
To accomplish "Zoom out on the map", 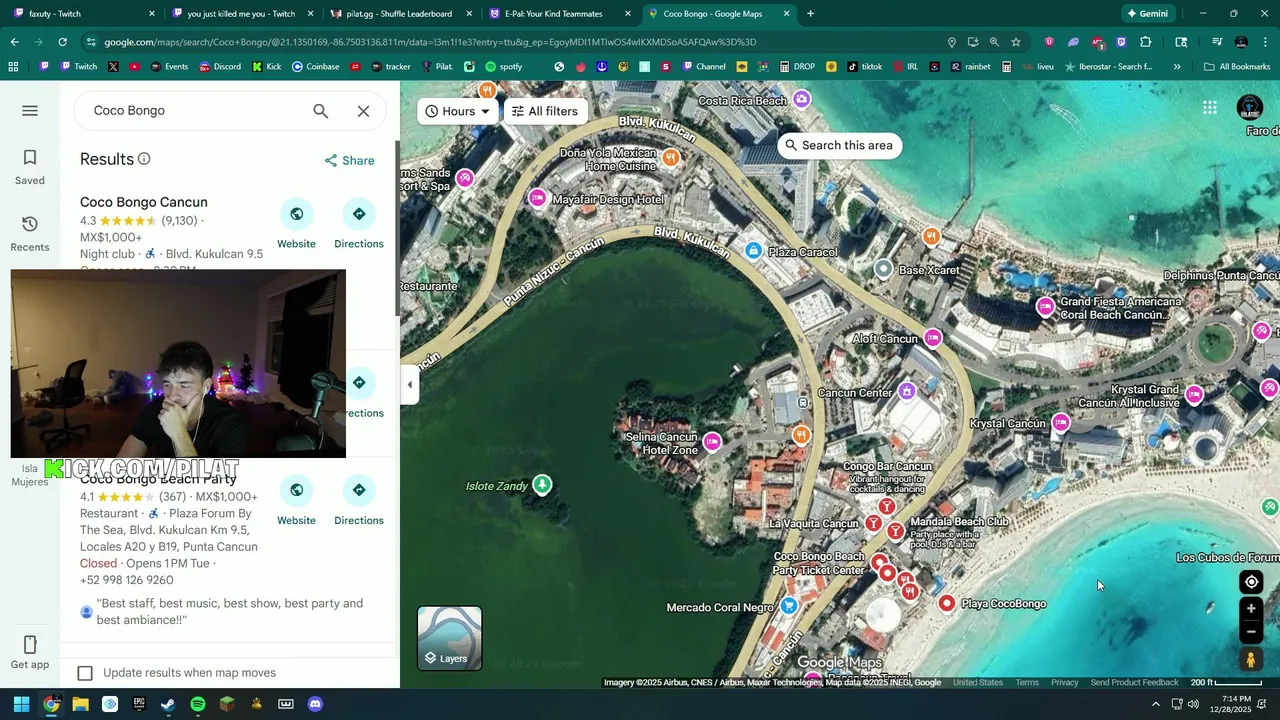I will (1251, 632).
